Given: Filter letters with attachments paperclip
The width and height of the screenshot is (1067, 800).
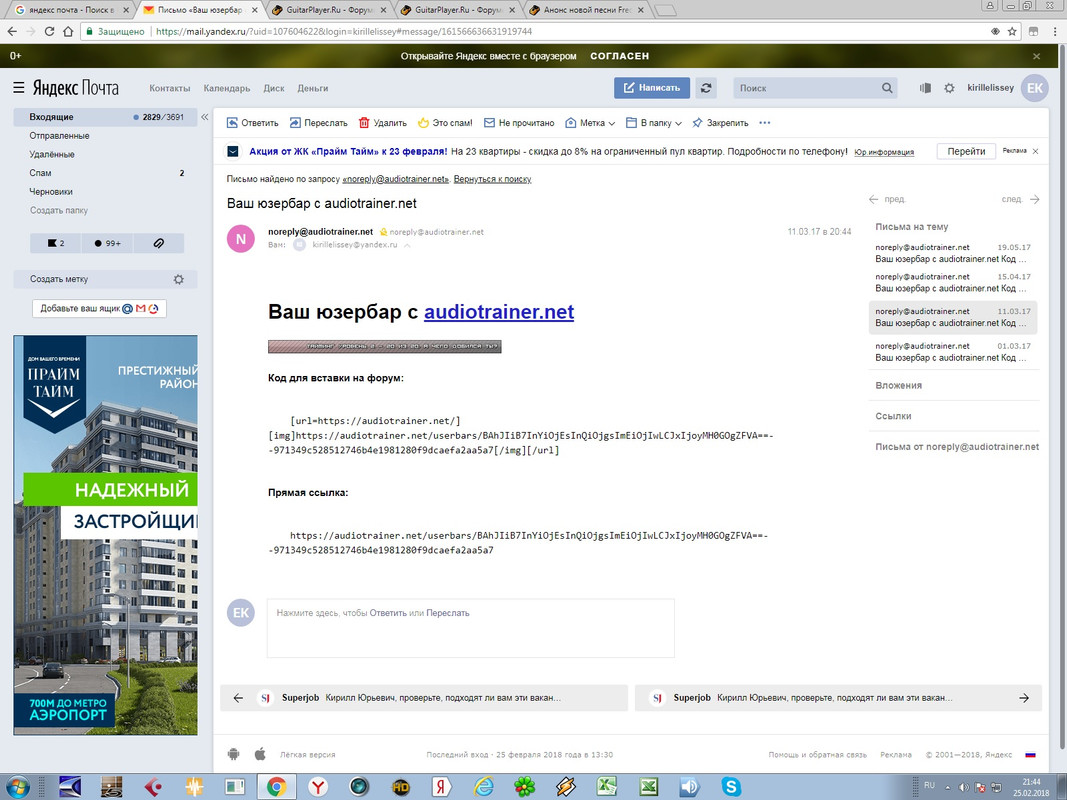Looking at the screenshot, I should point(159,243).
